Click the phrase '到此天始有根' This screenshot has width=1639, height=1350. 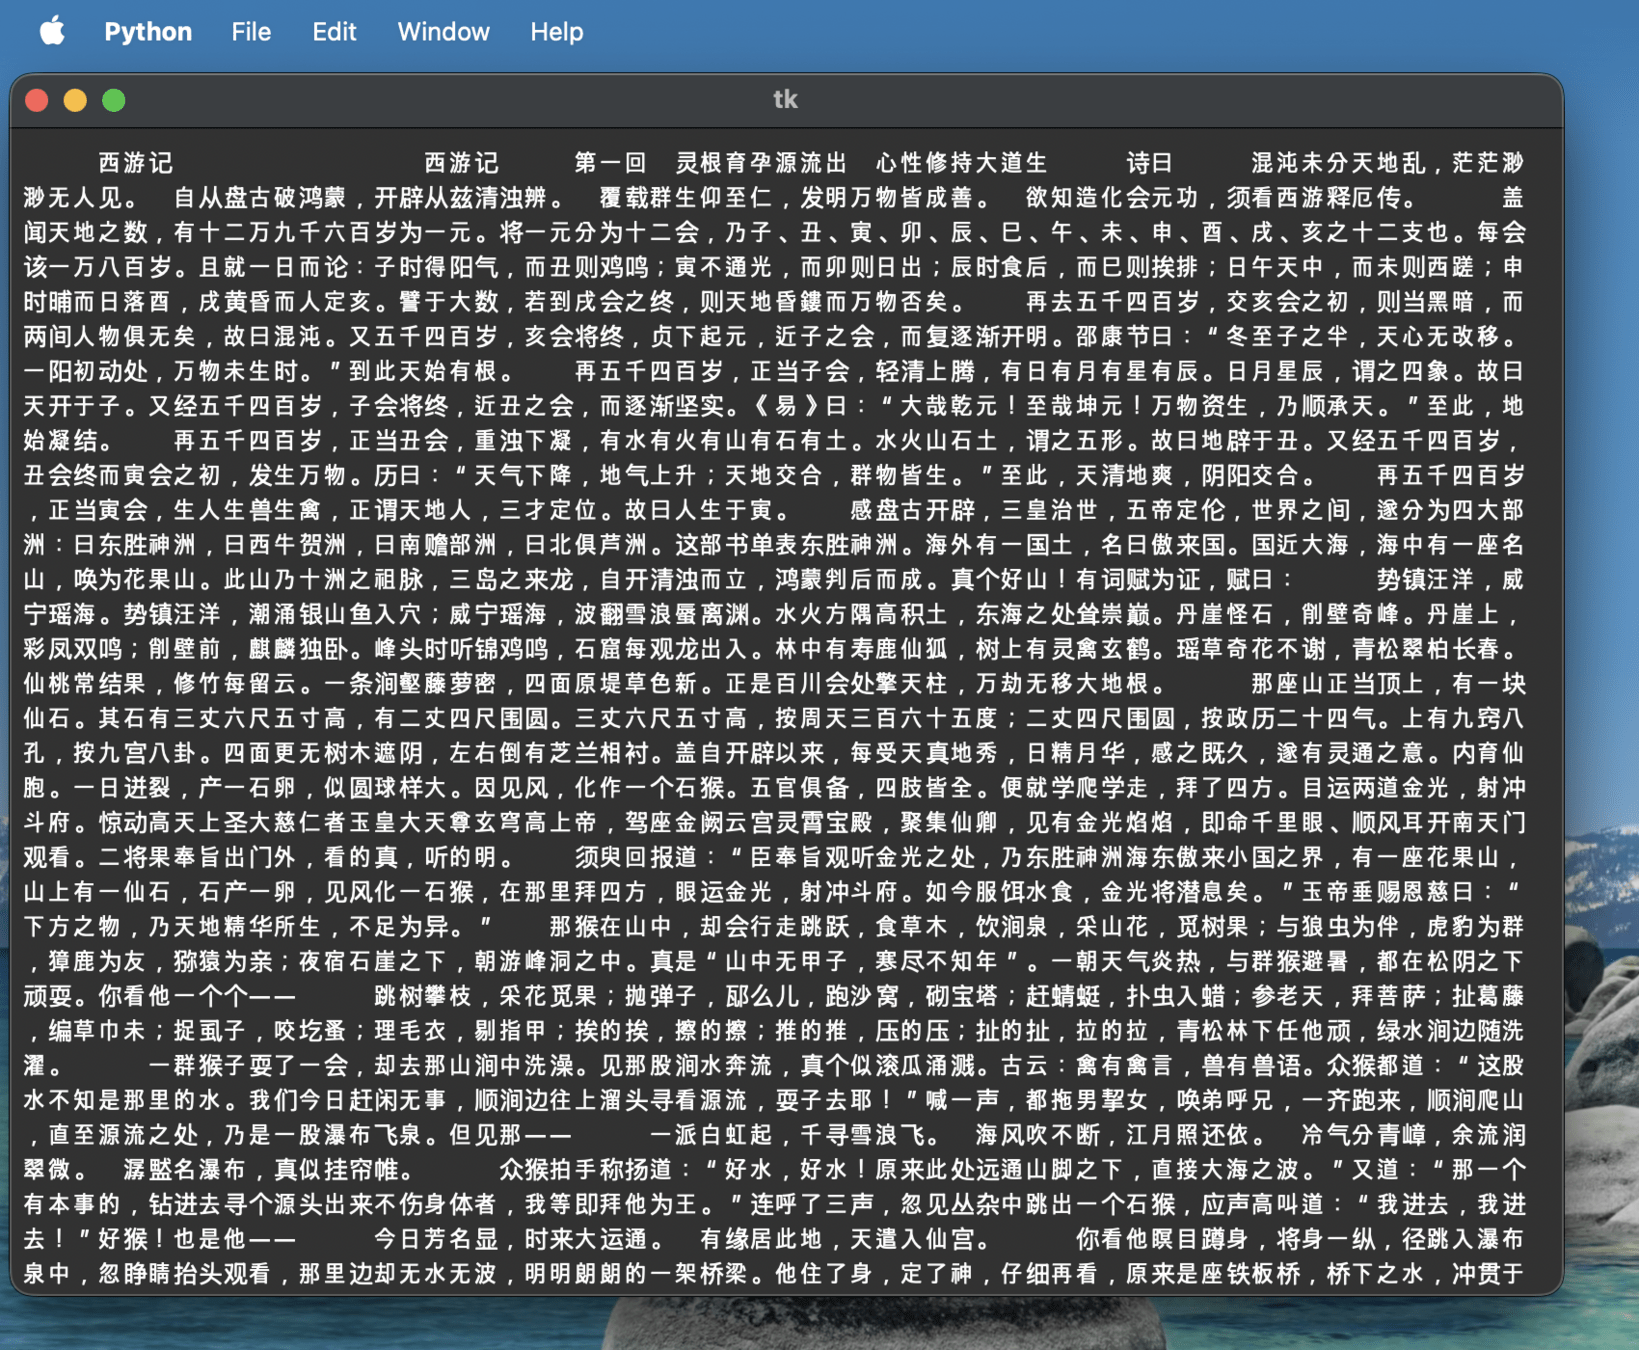pos(423,372)
